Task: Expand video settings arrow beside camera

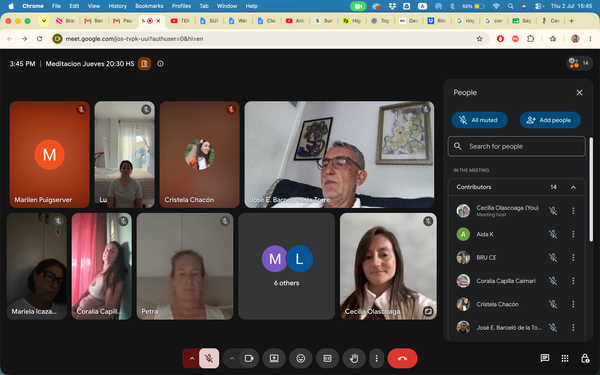Action: point(232,358)
